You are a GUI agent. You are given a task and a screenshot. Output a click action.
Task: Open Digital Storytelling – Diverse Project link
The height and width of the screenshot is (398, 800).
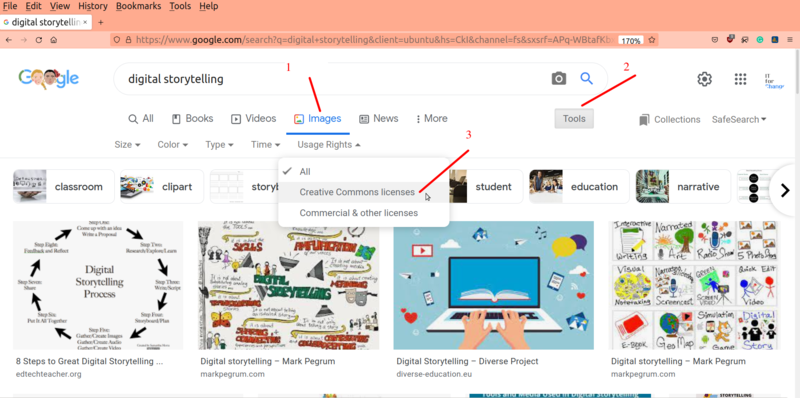tap(467, 361)
